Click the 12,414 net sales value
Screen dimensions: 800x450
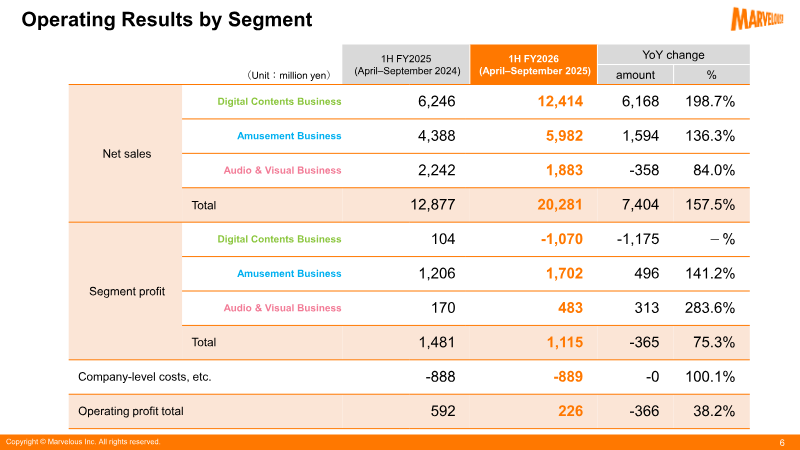pos(560,101)
